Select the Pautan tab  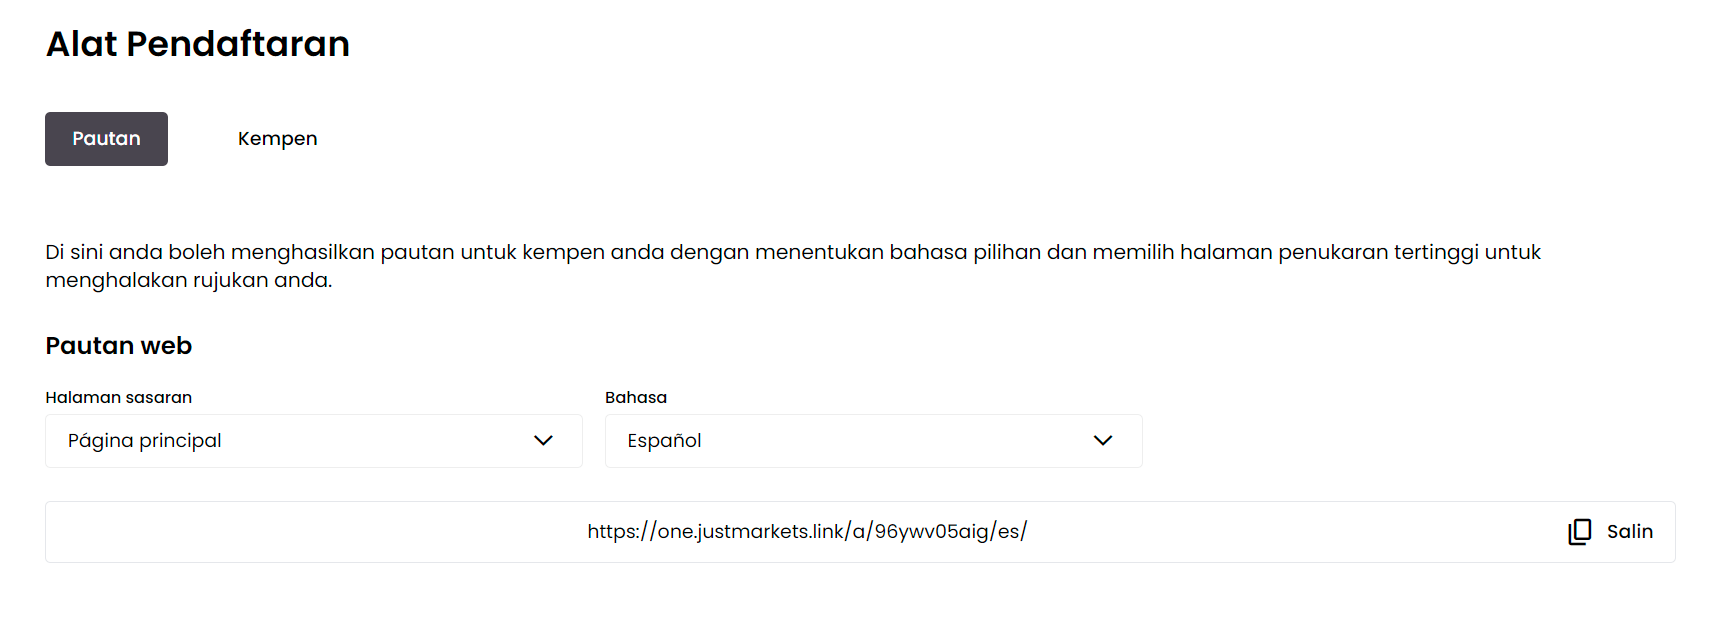[x=106, y=139]
